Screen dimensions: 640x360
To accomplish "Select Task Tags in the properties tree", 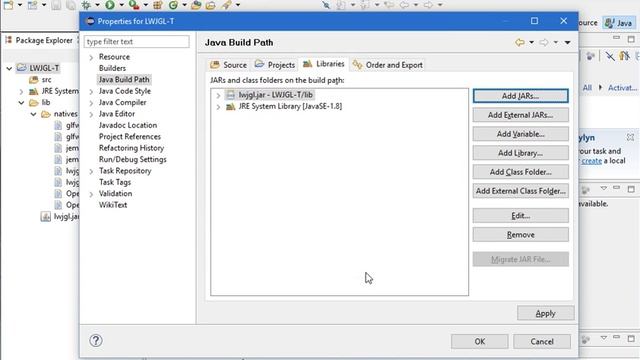I will pyautogui.click(x=115, y=182).
